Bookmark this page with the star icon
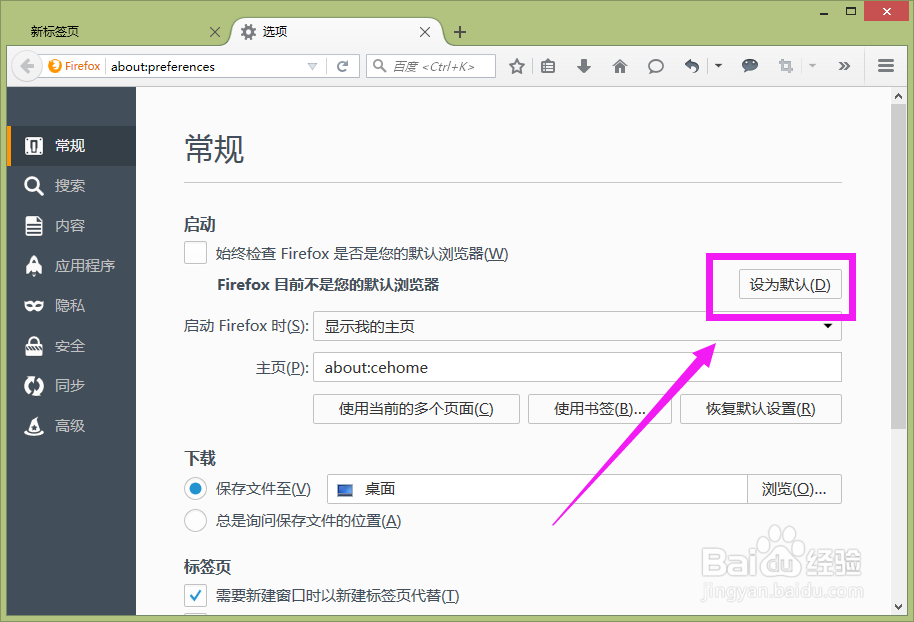 tap(516, 66)
